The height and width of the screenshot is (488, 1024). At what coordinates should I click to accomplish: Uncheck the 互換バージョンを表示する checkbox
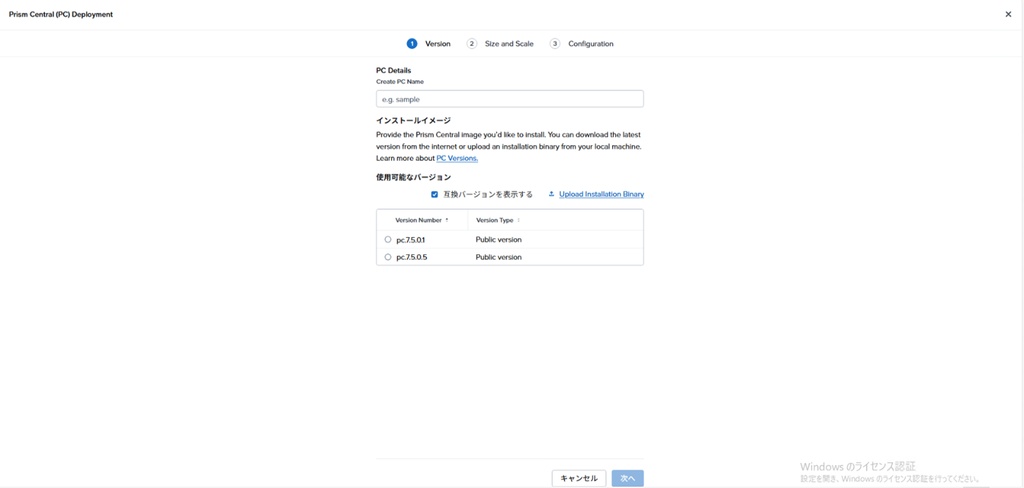(x=434, y=194)
